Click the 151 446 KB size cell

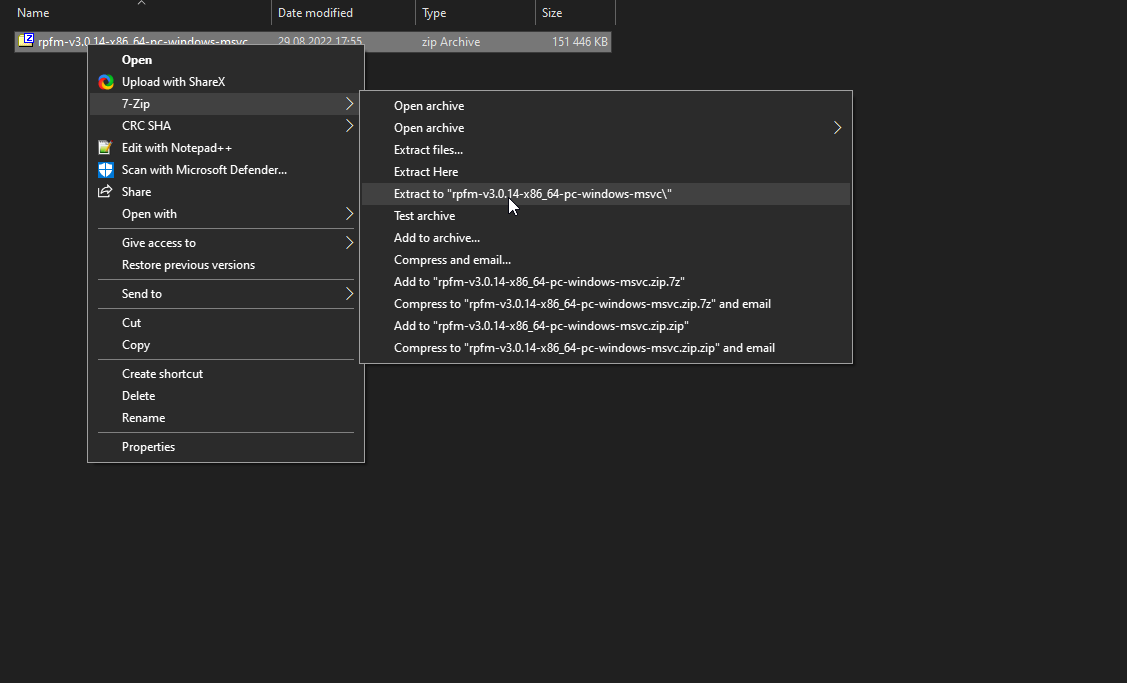click(579, 42)
